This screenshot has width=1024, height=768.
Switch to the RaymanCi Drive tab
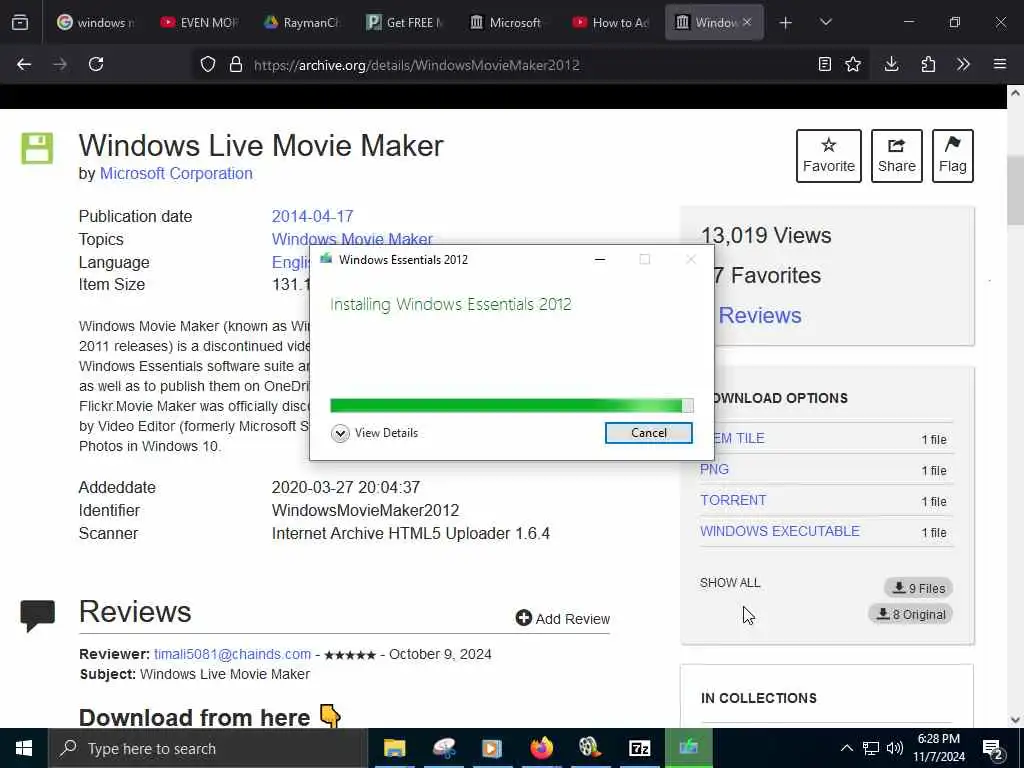[x=302, y=22]
